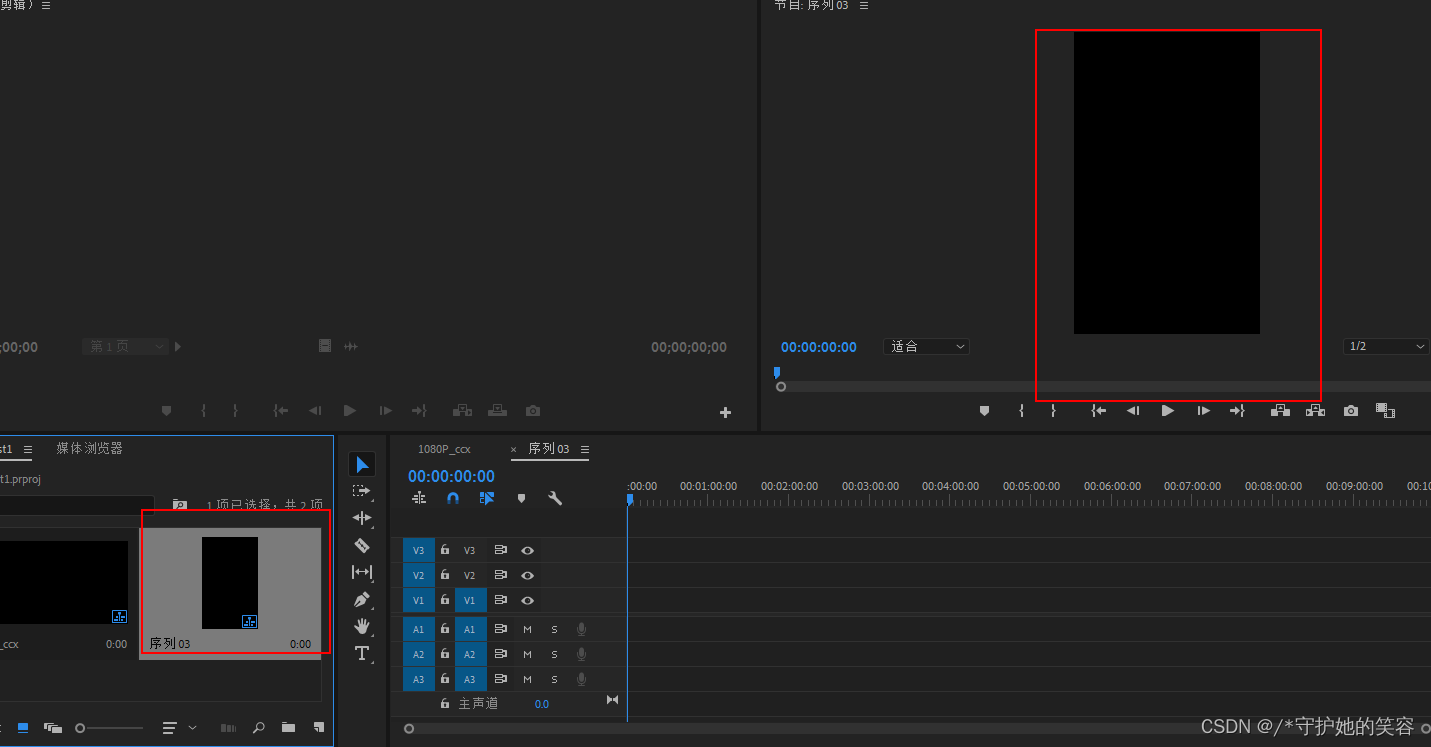Mark In point in Program monitor
Image resolution: width=1431 pixels, height=747 pixels.
[1021, 410]
